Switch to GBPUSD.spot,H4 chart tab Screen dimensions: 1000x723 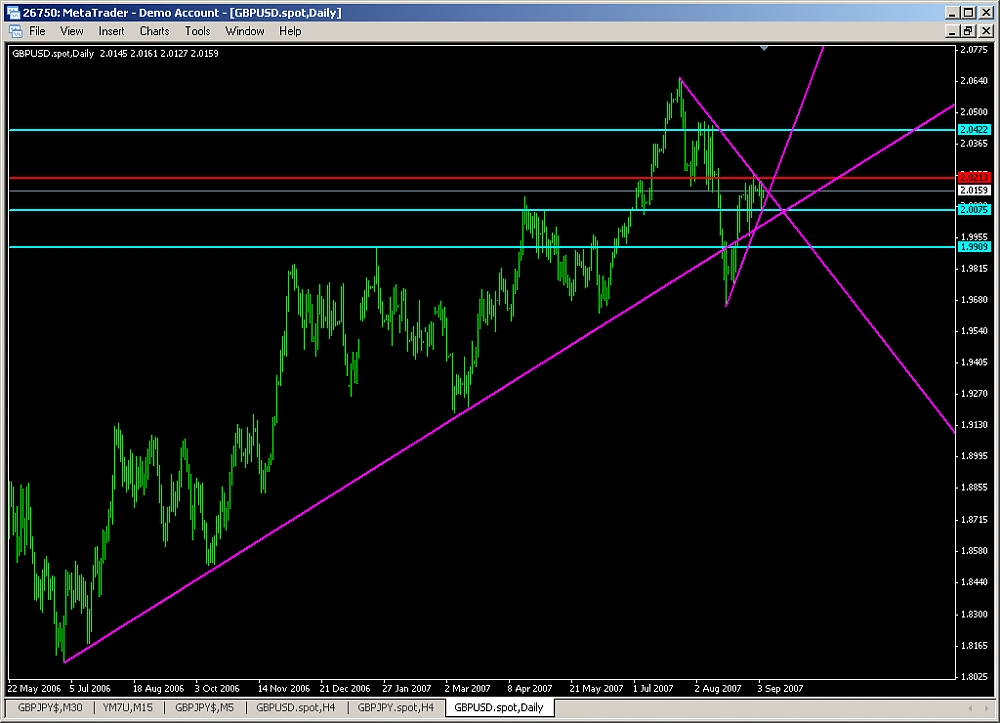295,707
